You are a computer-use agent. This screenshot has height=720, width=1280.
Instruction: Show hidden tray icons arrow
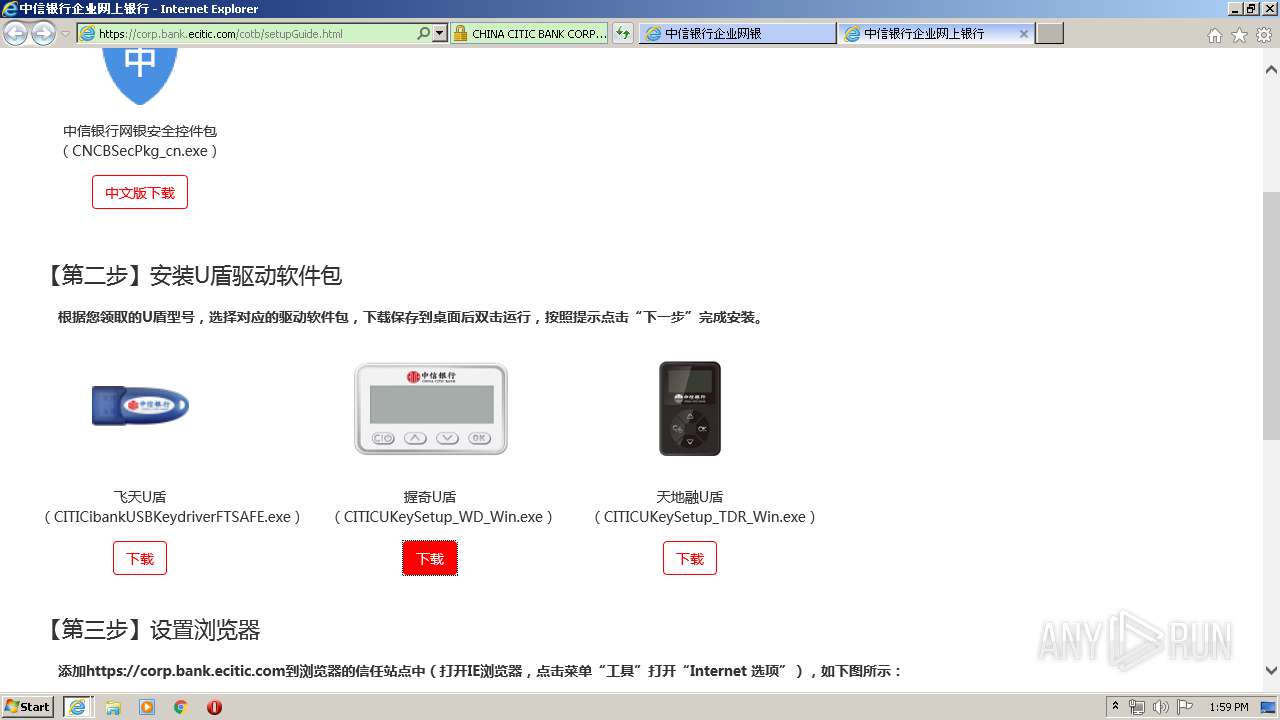(x=1115, y=707)
